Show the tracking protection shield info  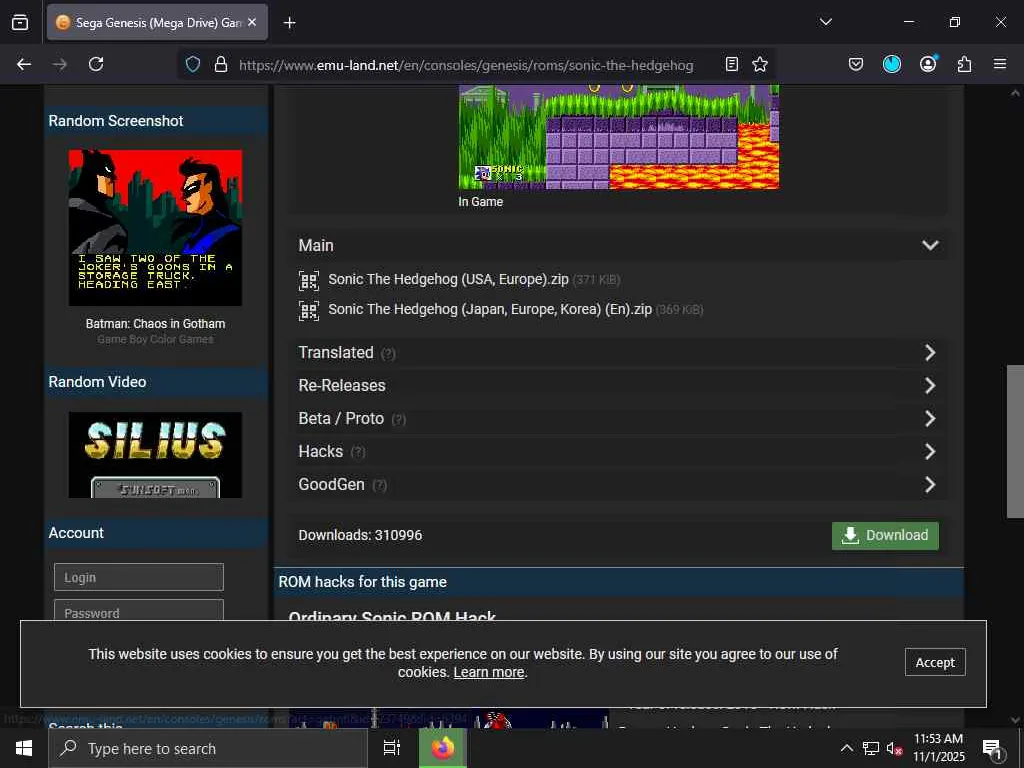coord(193,64)
